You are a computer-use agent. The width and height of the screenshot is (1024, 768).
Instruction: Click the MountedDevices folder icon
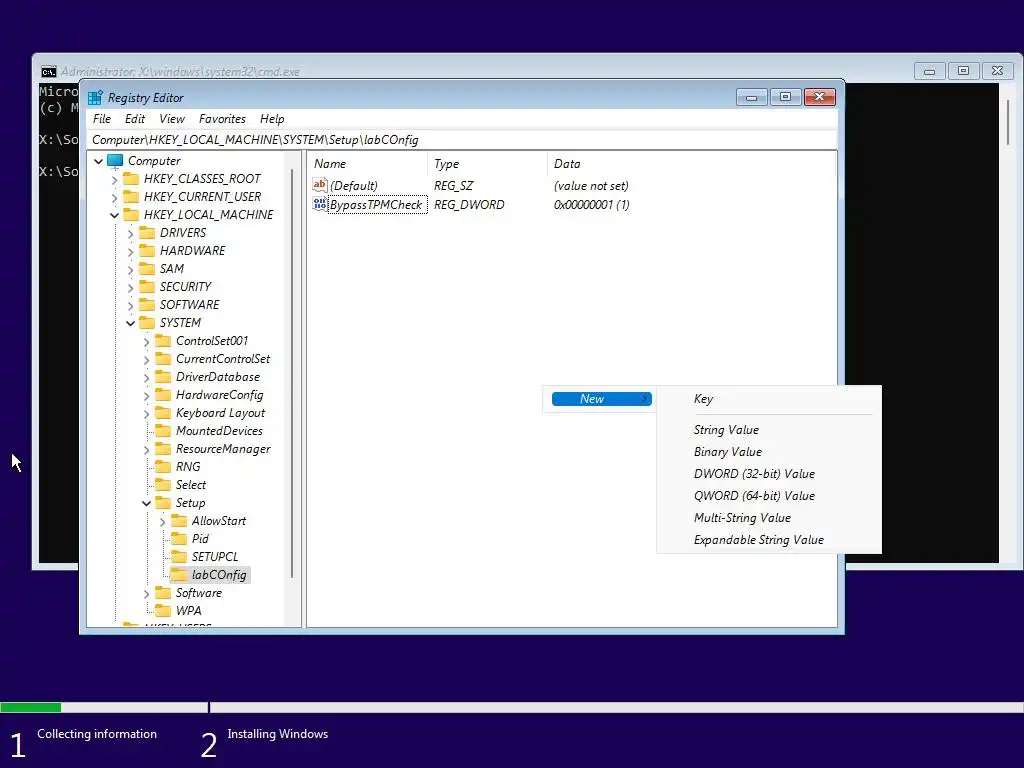pyautogui.click(x=163, y=431)
